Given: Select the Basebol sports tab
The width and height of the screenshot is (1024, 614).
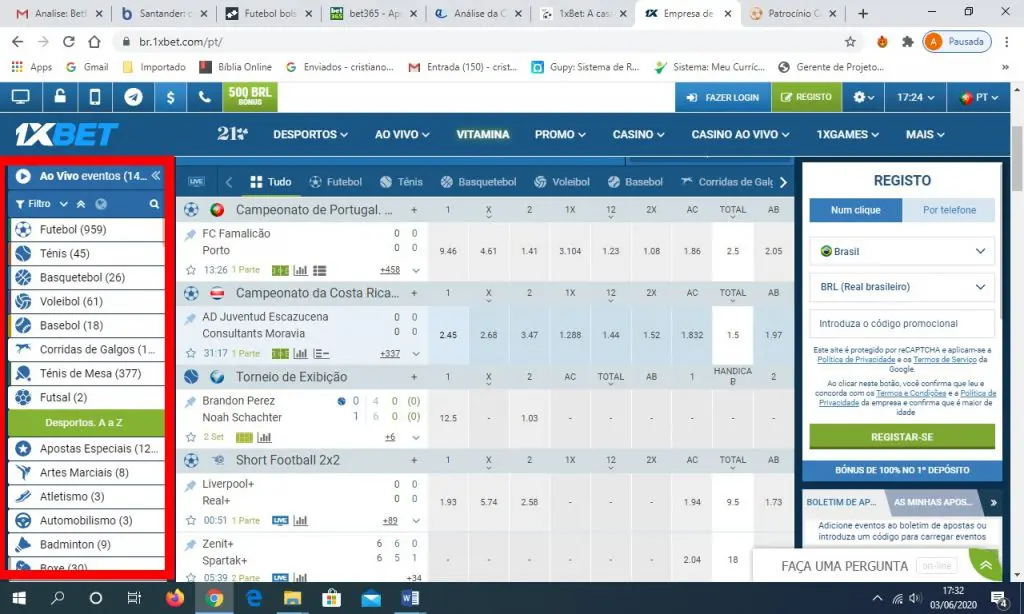Looking at the screenshot, I should point(635,182).
